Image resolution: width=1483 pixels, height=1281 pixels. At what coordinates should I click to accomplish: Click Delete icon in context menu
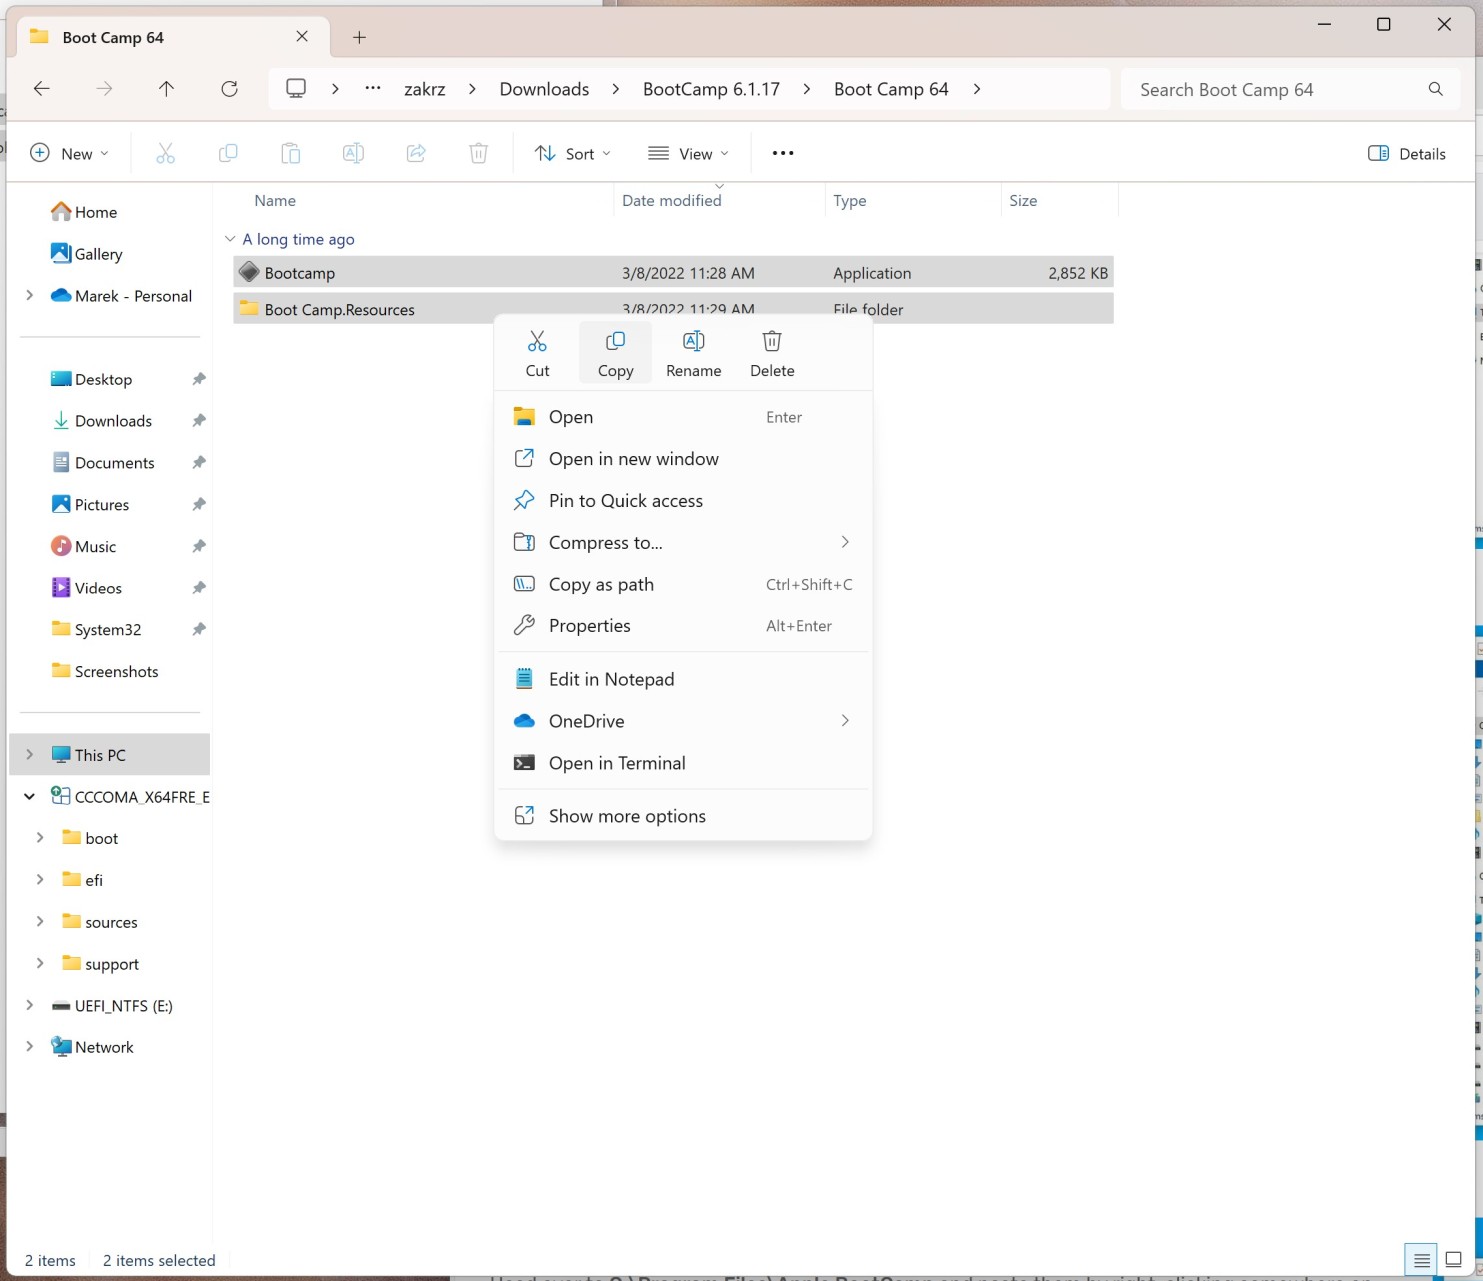point(772,342)
